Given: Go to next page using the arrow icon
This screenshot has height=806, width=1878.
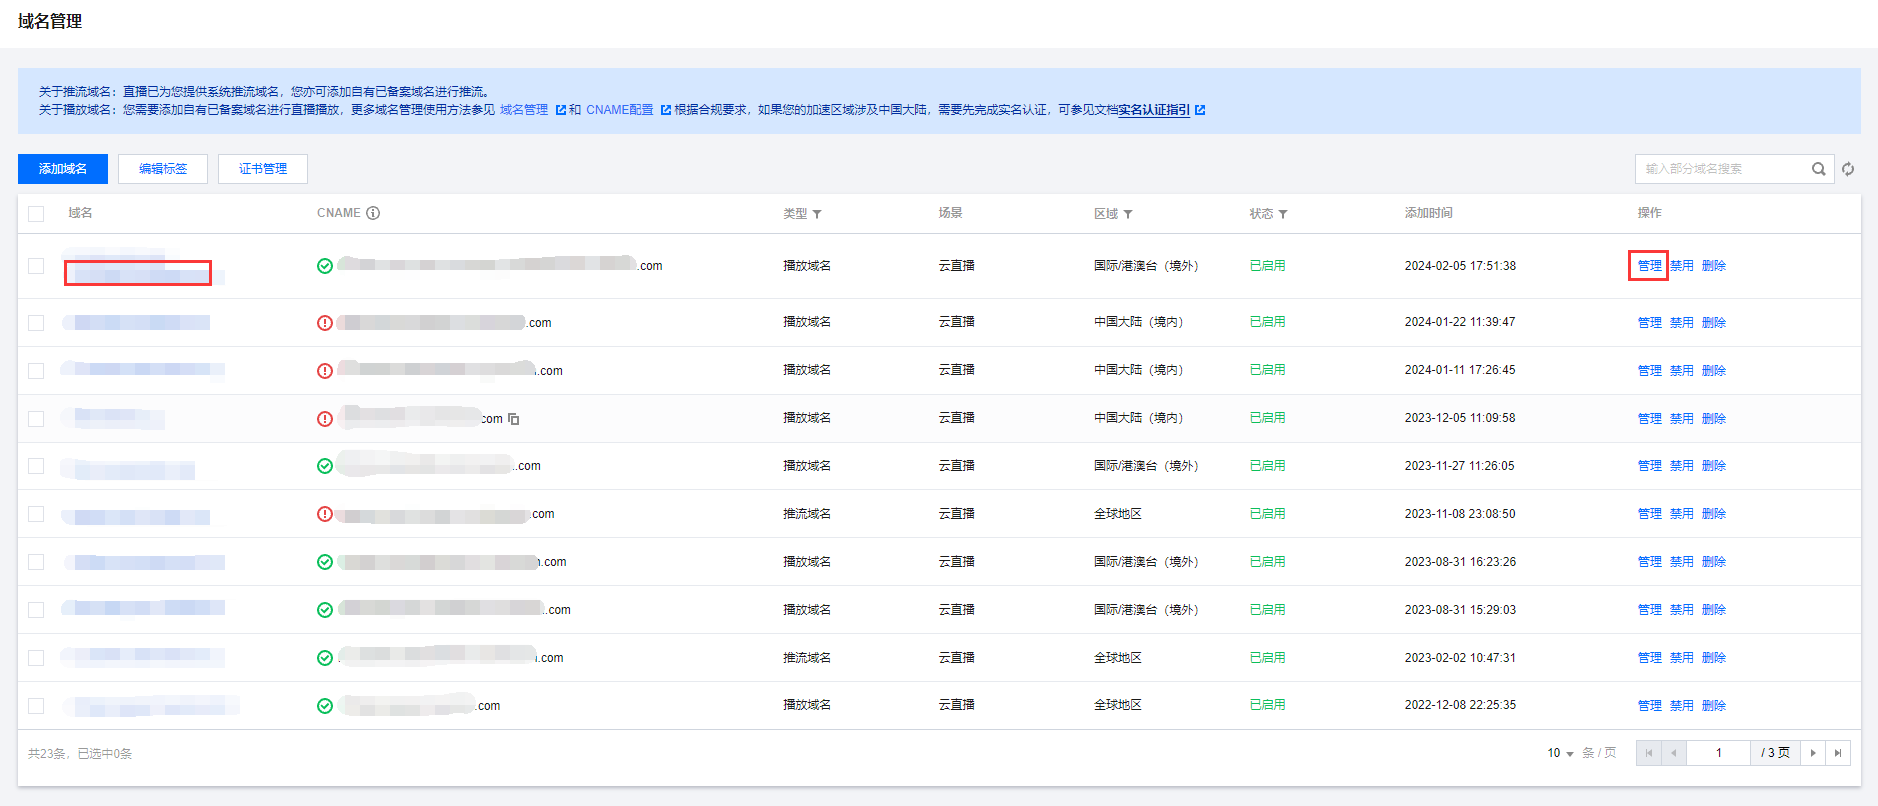Looking at the screenshot, I should click(x=1813, y=753).
